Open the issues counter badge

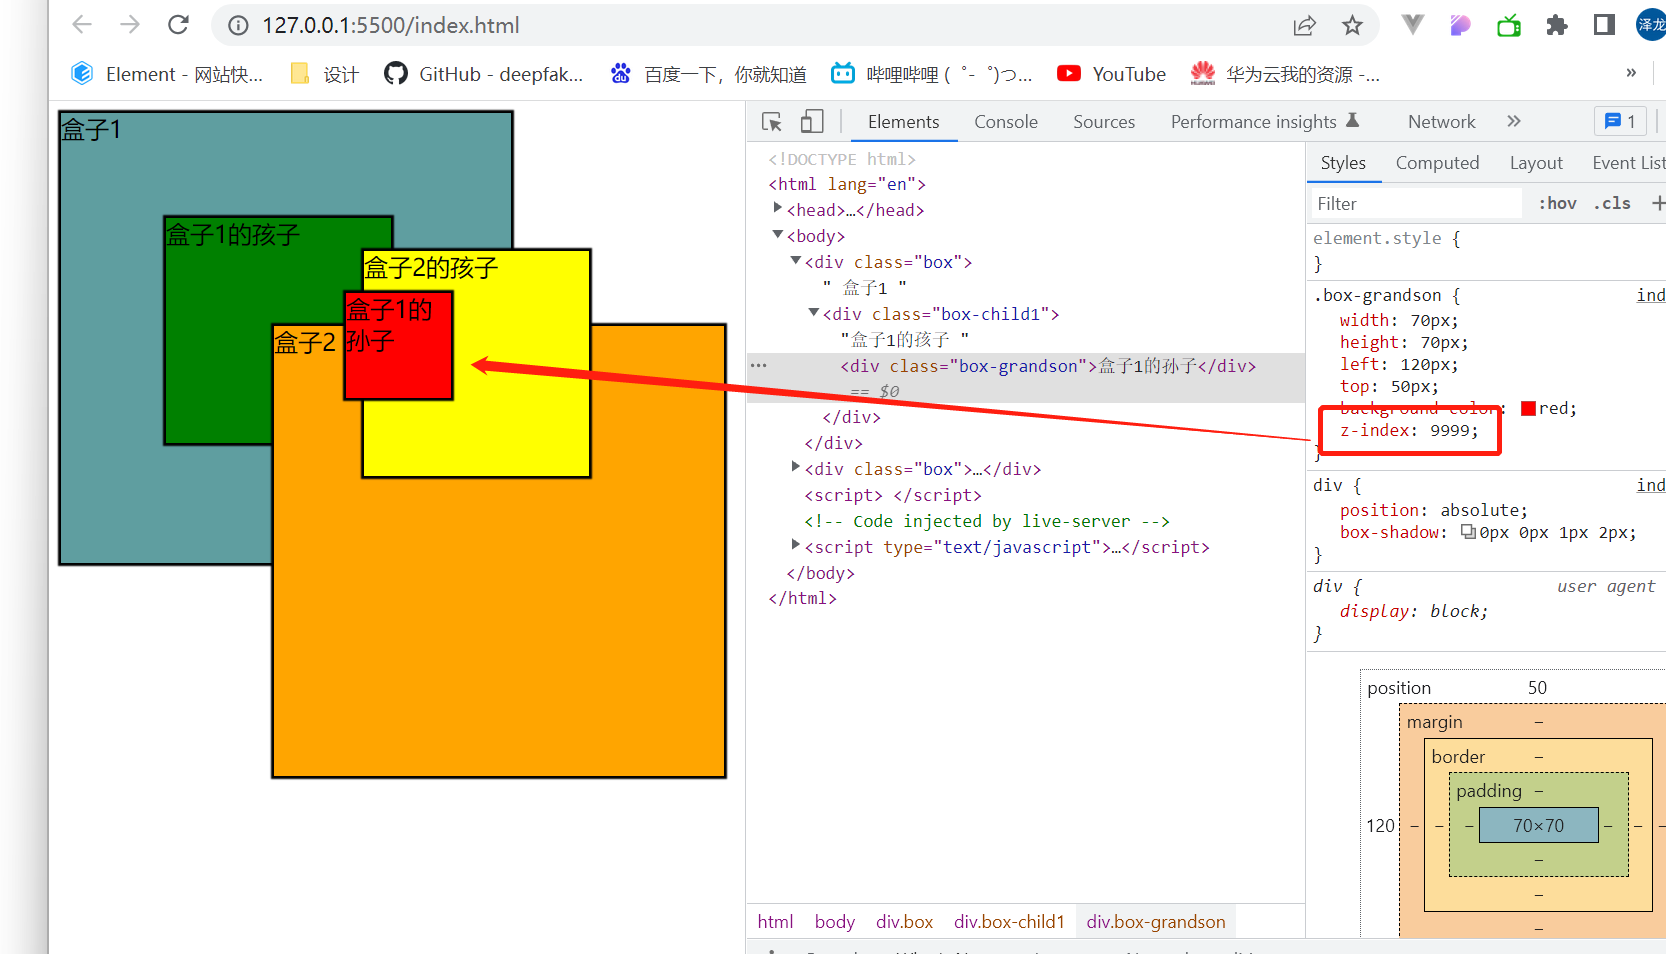tap(1620, 121)
